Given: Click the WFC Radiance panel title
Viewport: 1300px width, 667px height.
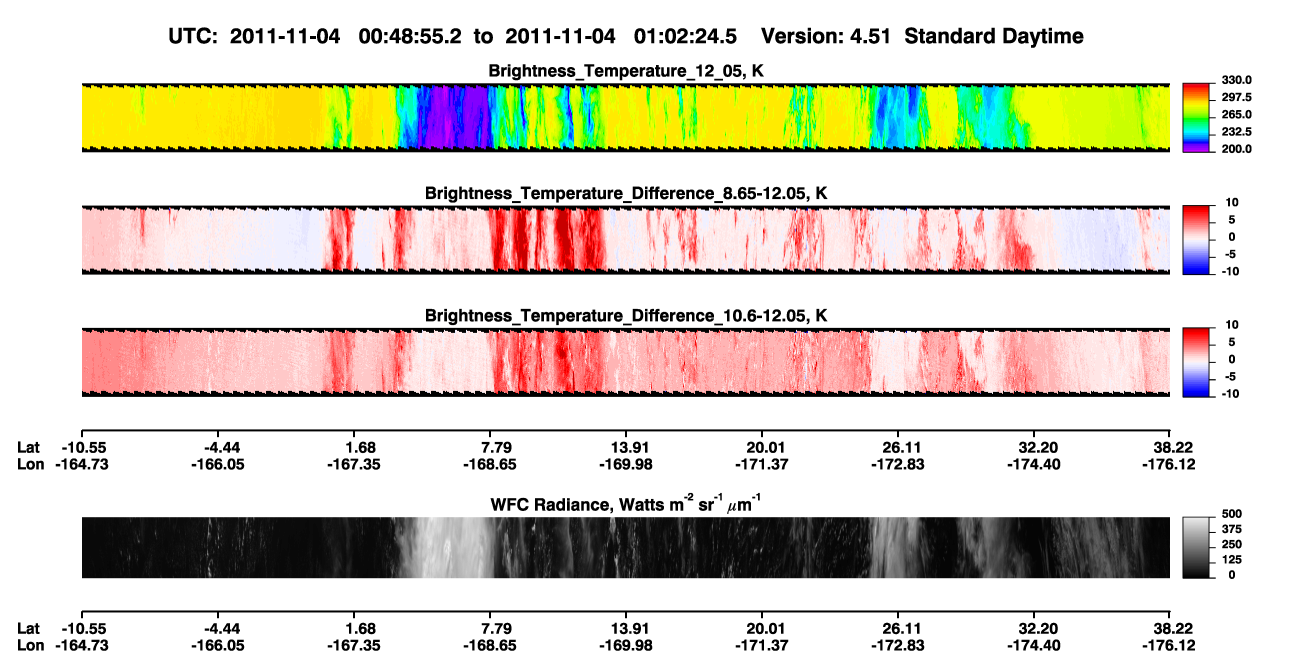Looking at the screenshot, I should click(626, 503).
